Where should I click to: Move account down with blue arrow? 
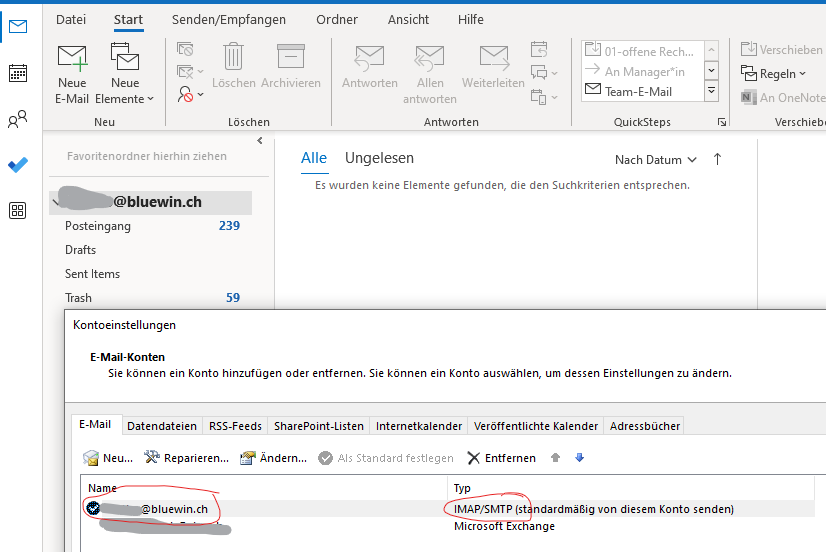coord(579,458)
